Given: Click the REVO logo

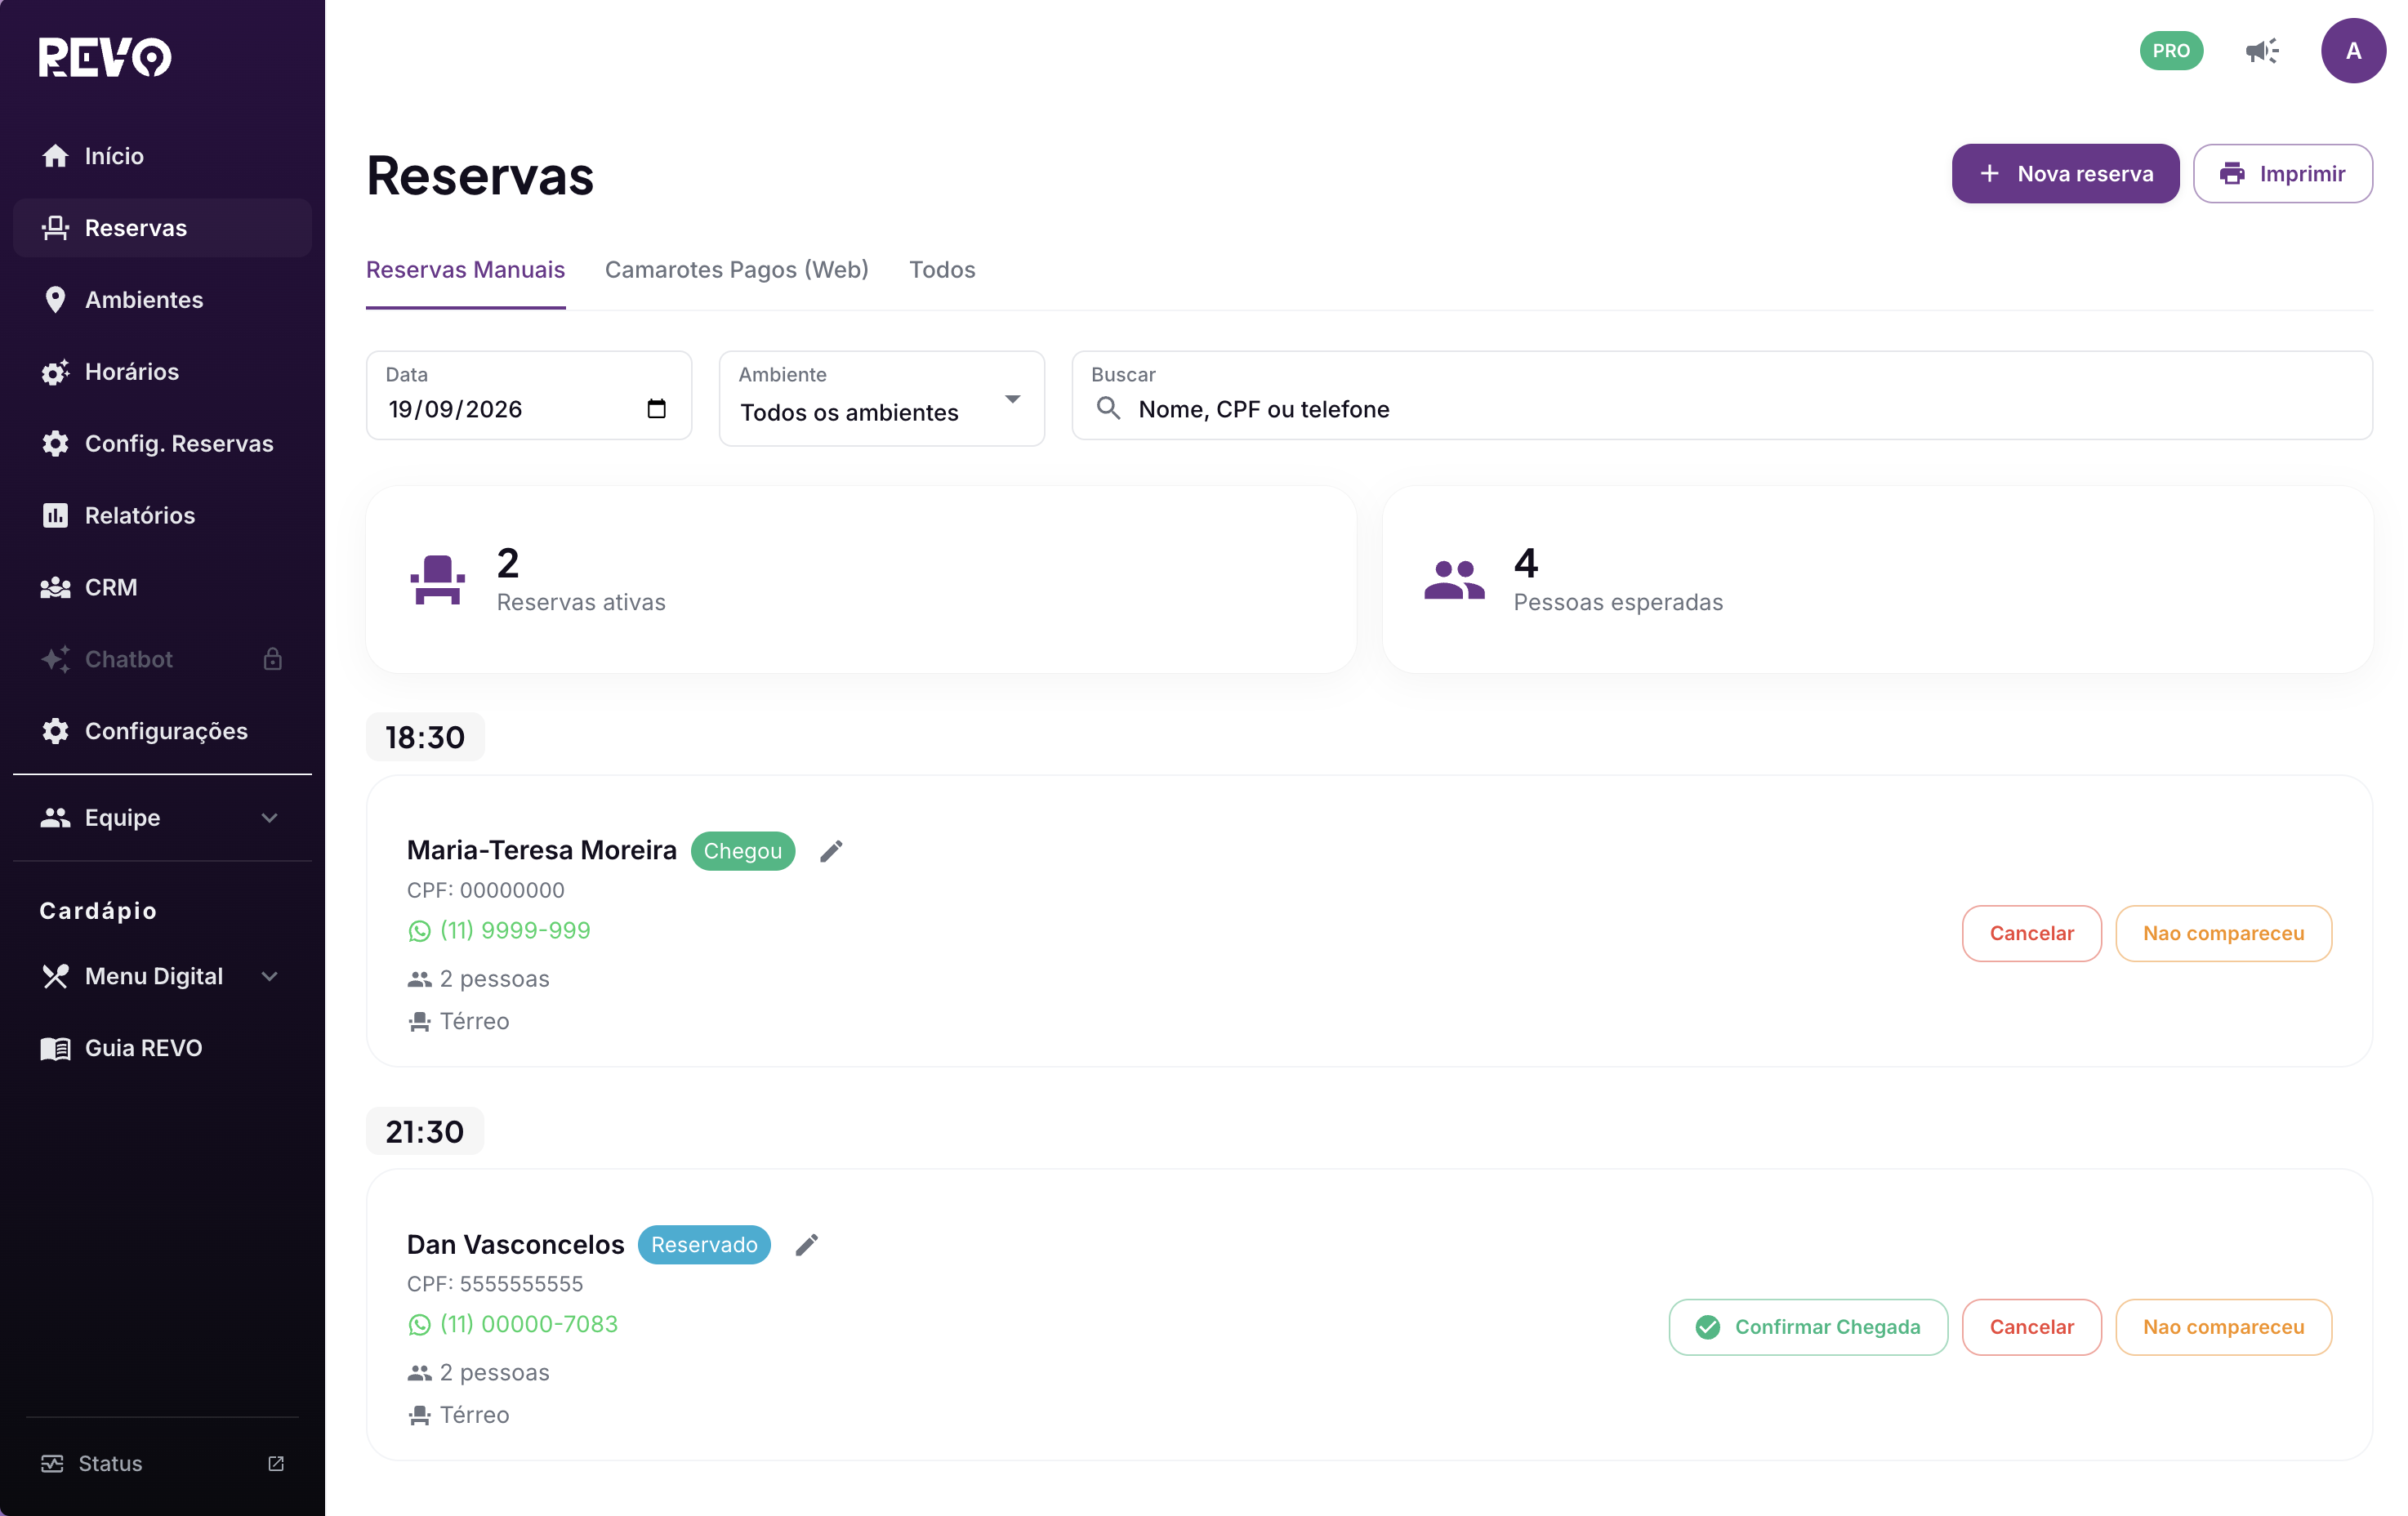Looking at the screenshot, I should 105,57.
